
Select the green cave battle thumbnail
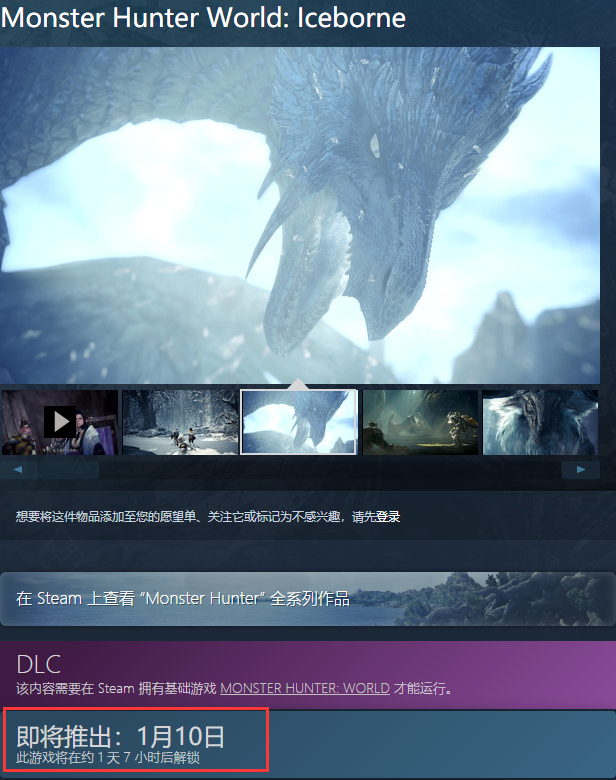pos(420,422)
